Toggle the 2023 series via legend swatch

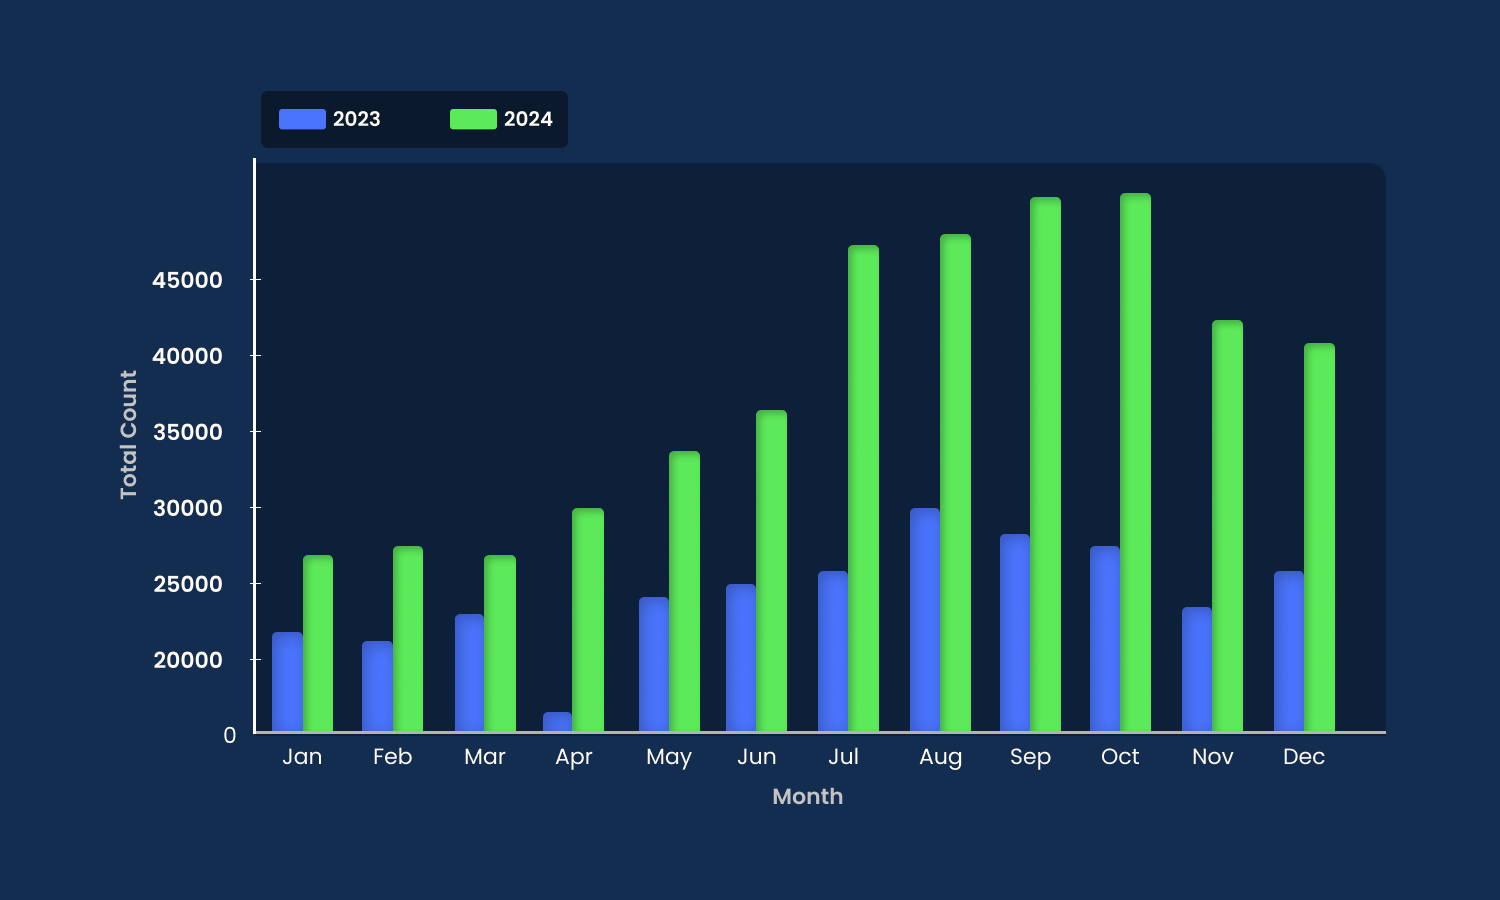302,118
